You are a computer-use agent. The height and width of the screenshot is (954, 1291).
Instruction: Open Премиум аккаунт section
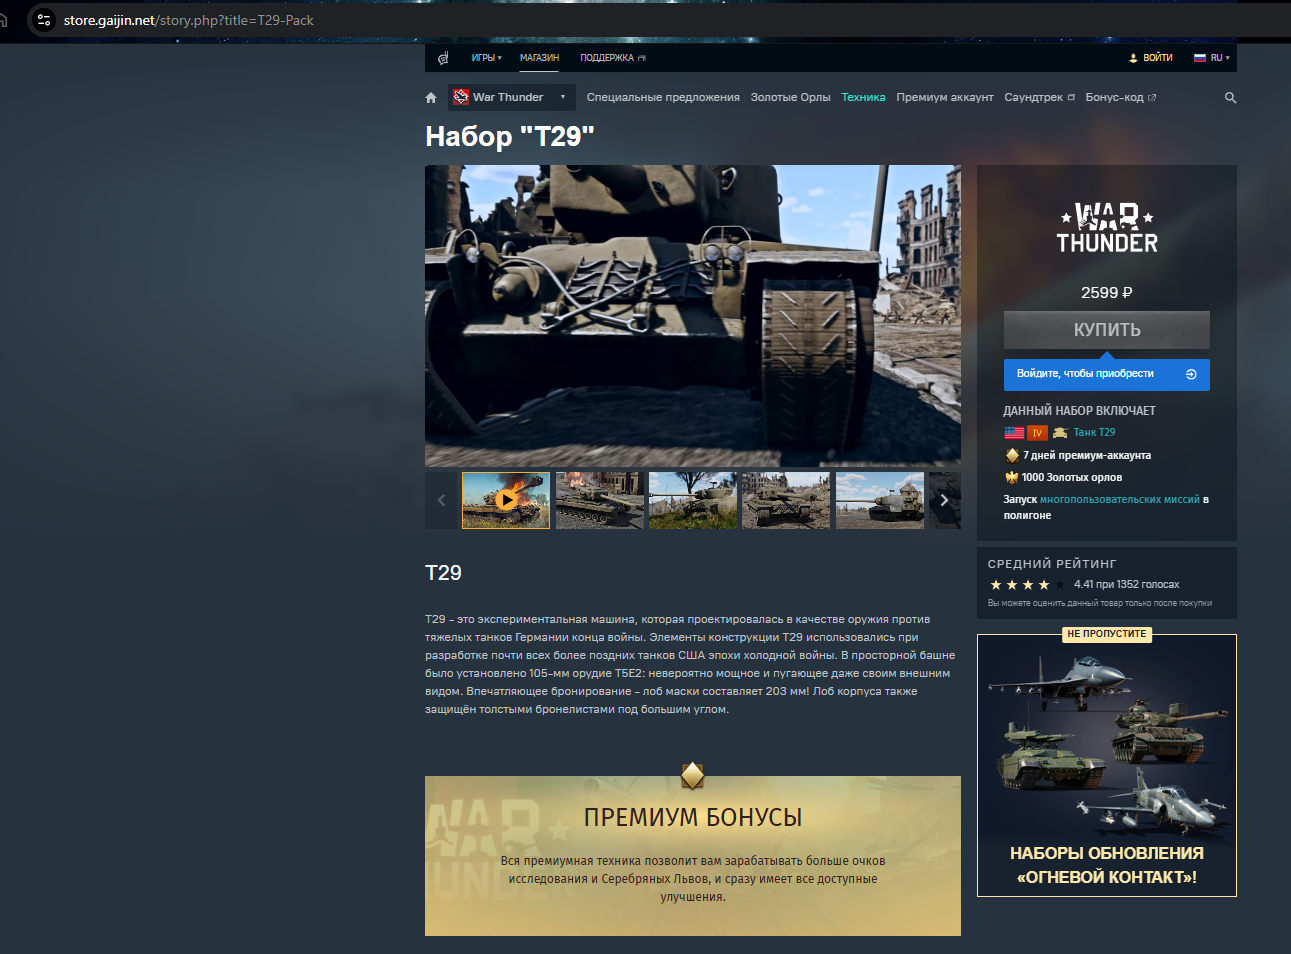click(945, 98)
